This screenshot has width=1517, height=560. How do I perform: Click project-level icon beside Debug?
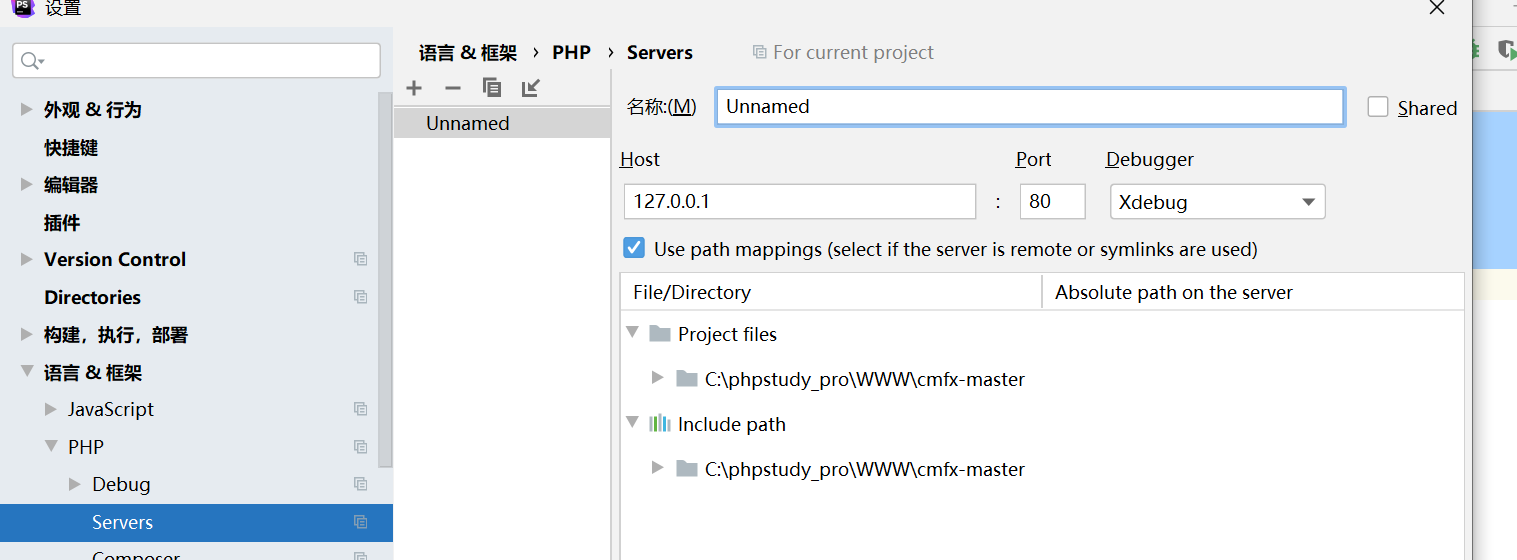[x=361, y=484]
